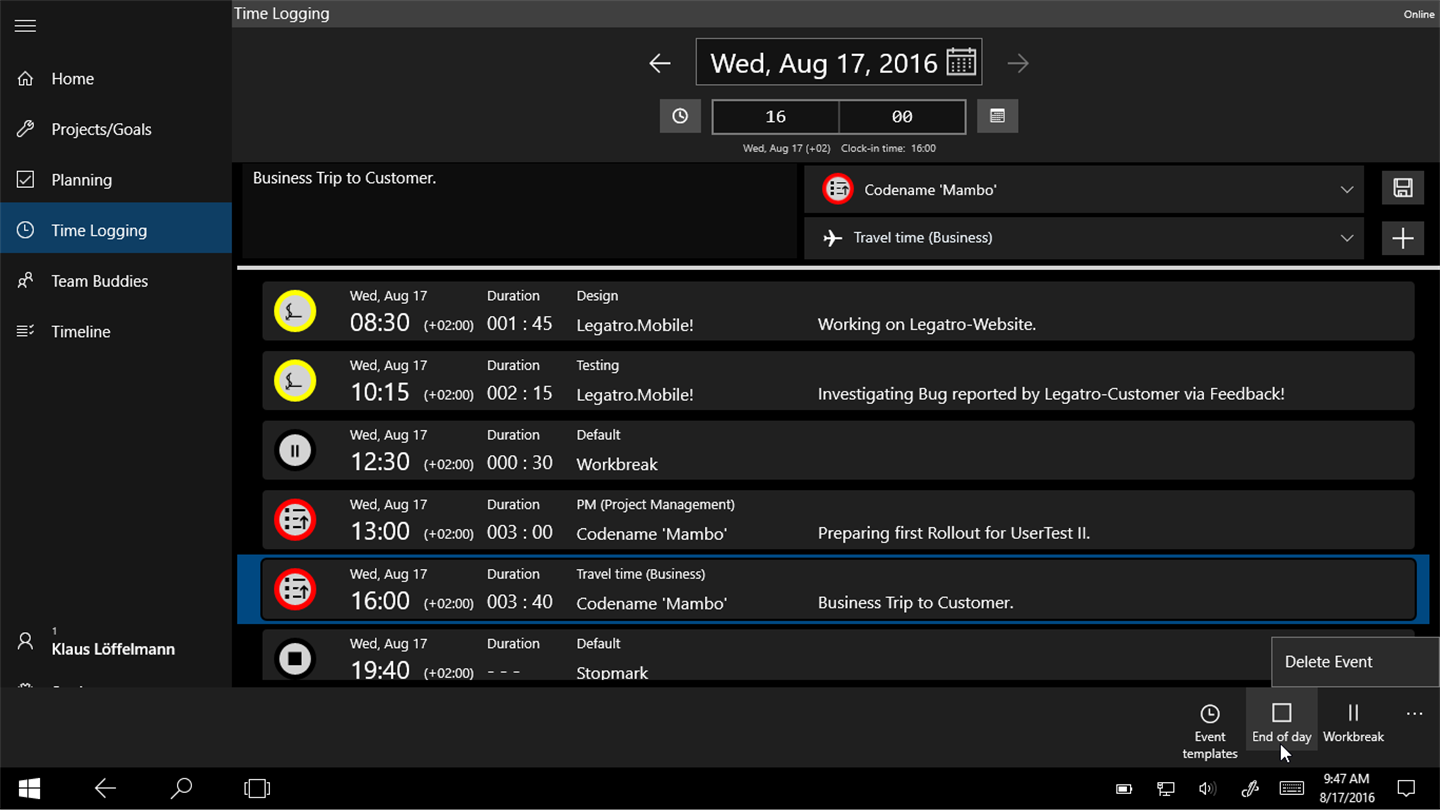Viewport: 1440px width, 810px height.
Task: Click red icon of 13:00 PM entry
Action: 295,520
